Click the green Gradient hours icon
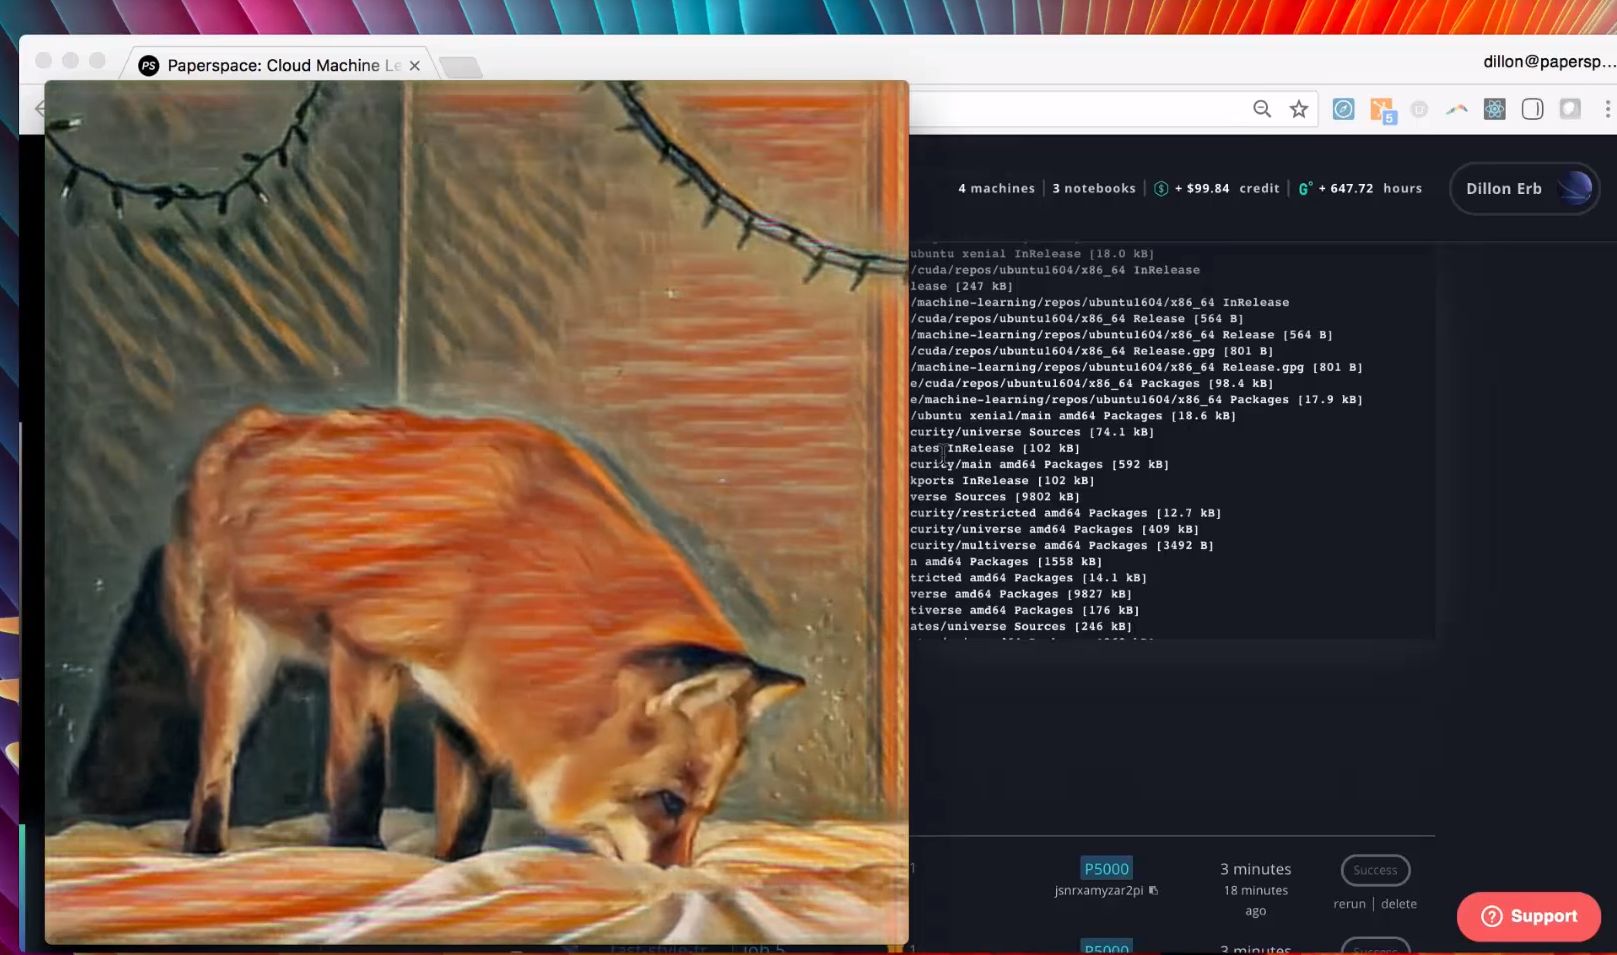The height and width of the screenshot is (955, 1617). tap(1305, 188)
